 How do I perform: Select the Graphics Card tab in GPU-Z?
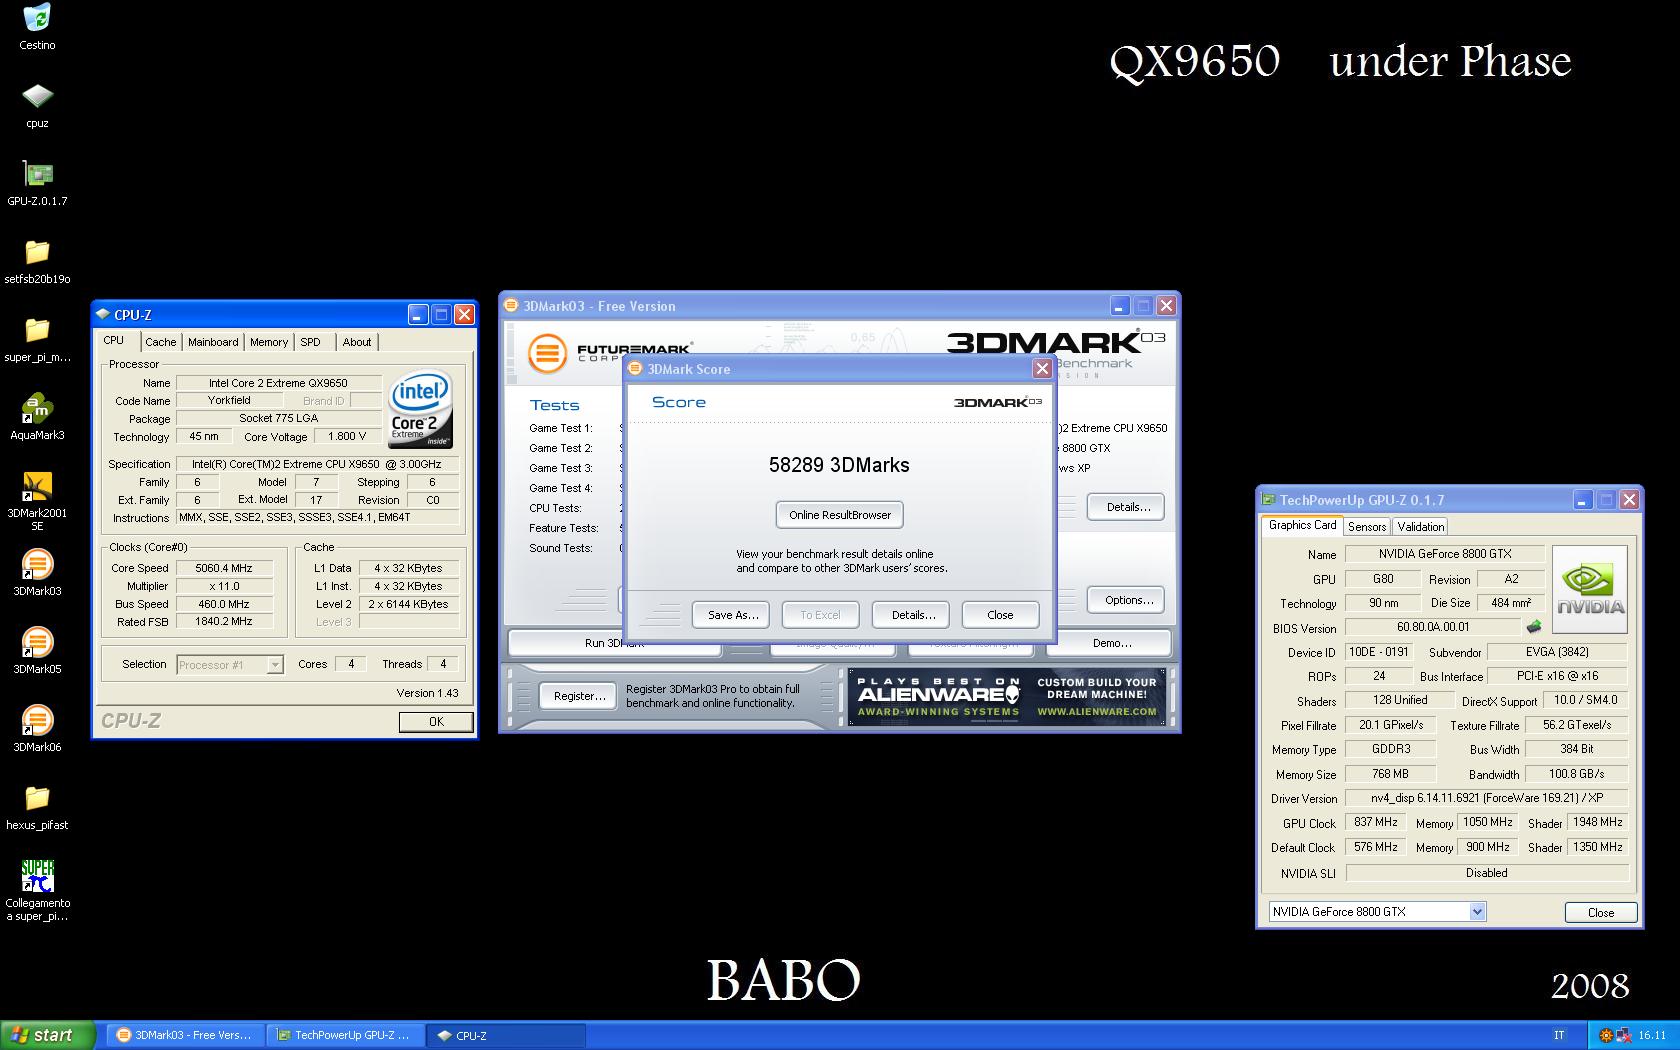pos(1302,525)
